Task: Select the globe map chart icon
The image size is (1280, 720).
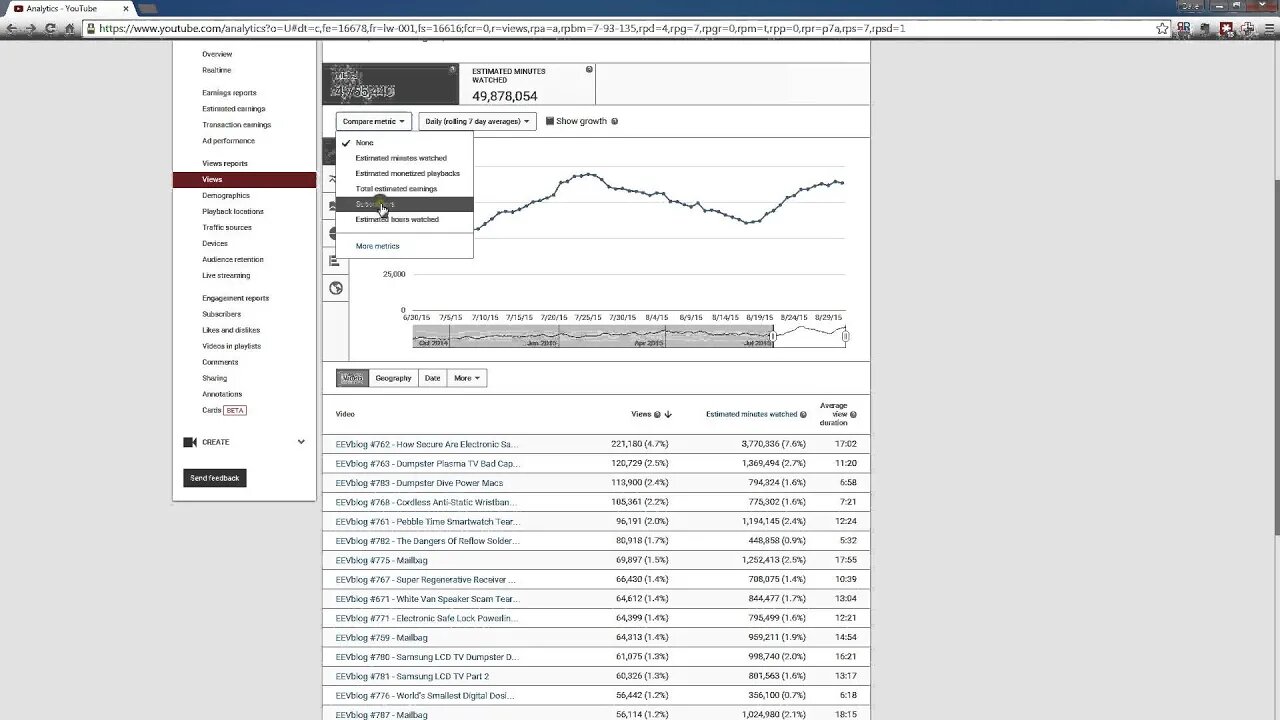Action: click(x=336, y=288)
